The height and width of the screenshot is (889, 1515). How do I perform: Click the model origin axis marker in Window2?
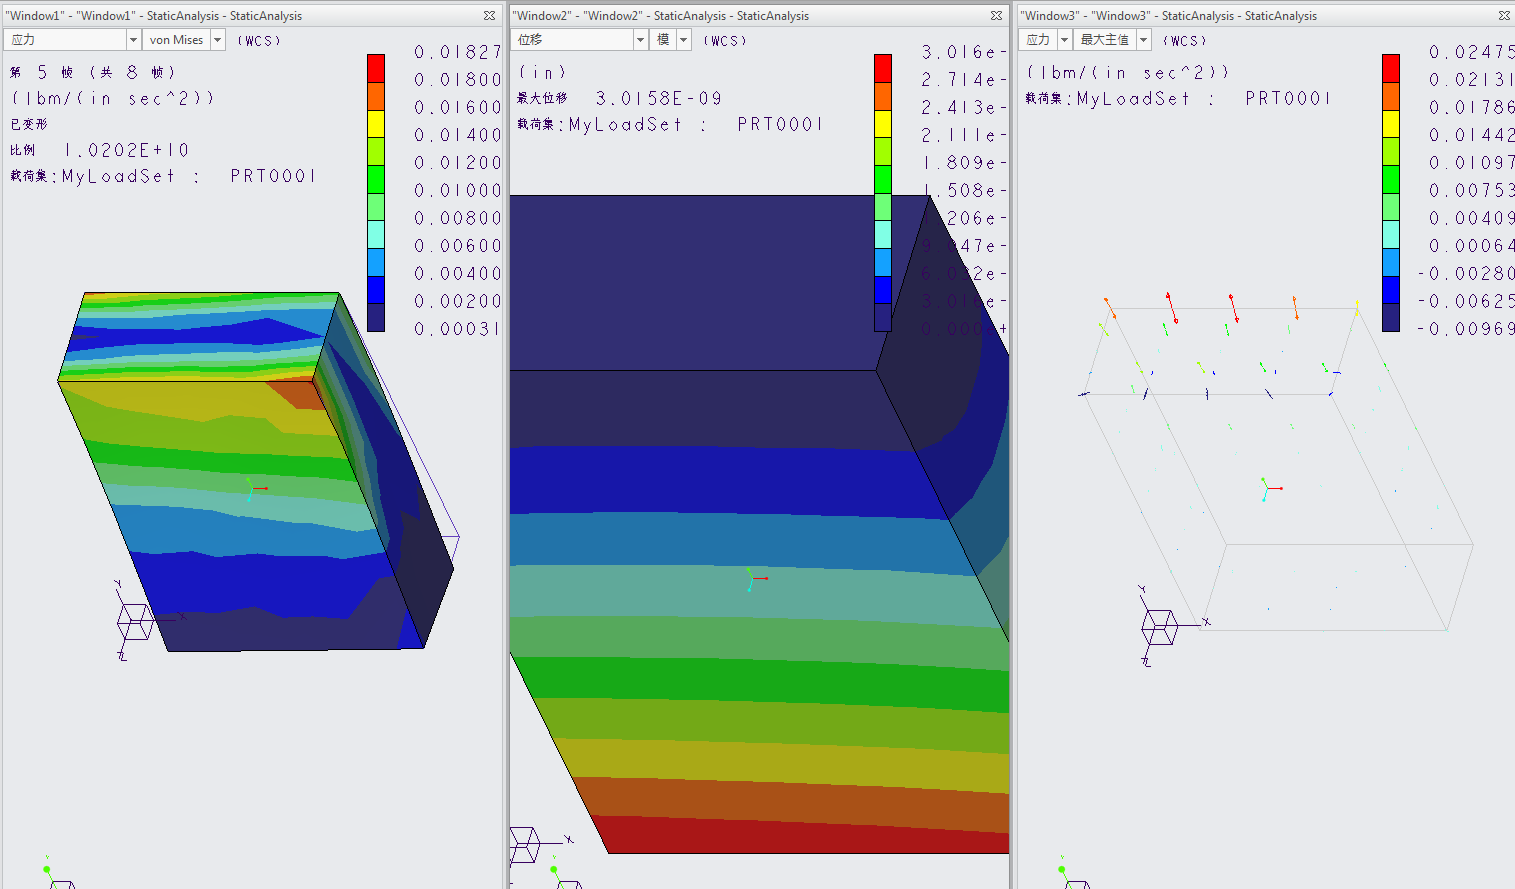[x=752, y=579]
